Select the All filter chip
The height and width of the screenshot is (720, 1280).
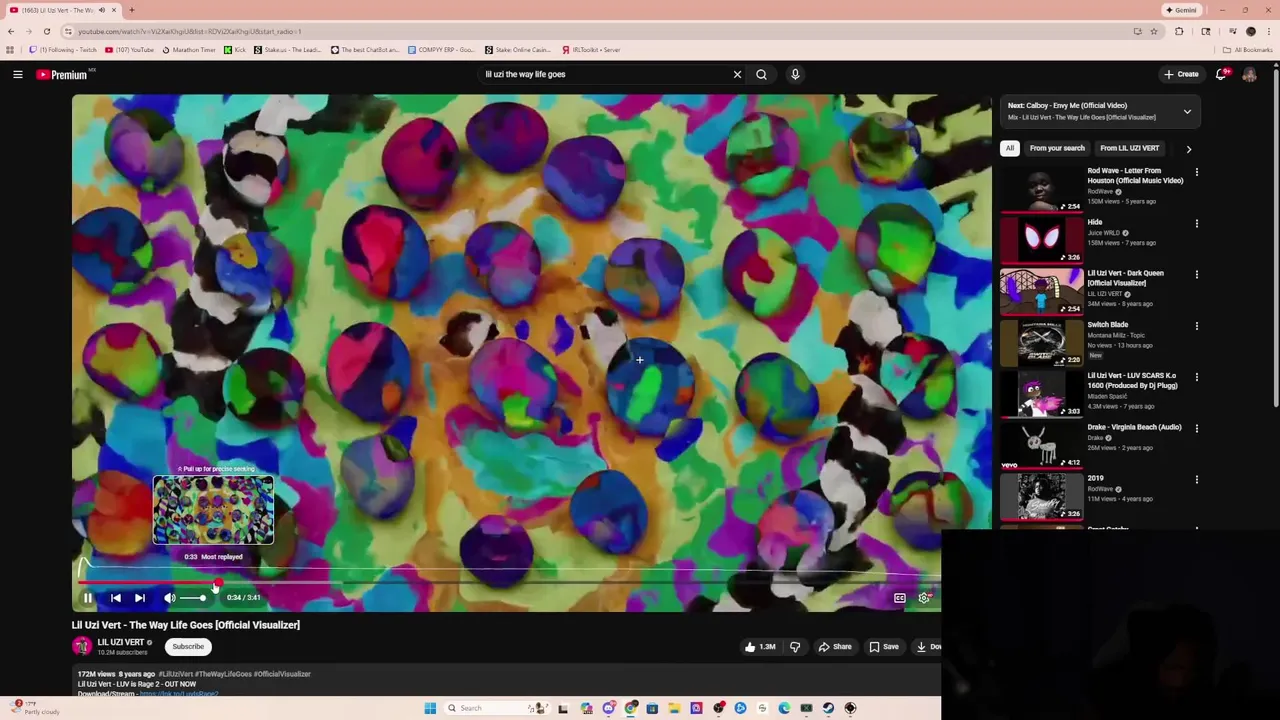pos(1010,148)
